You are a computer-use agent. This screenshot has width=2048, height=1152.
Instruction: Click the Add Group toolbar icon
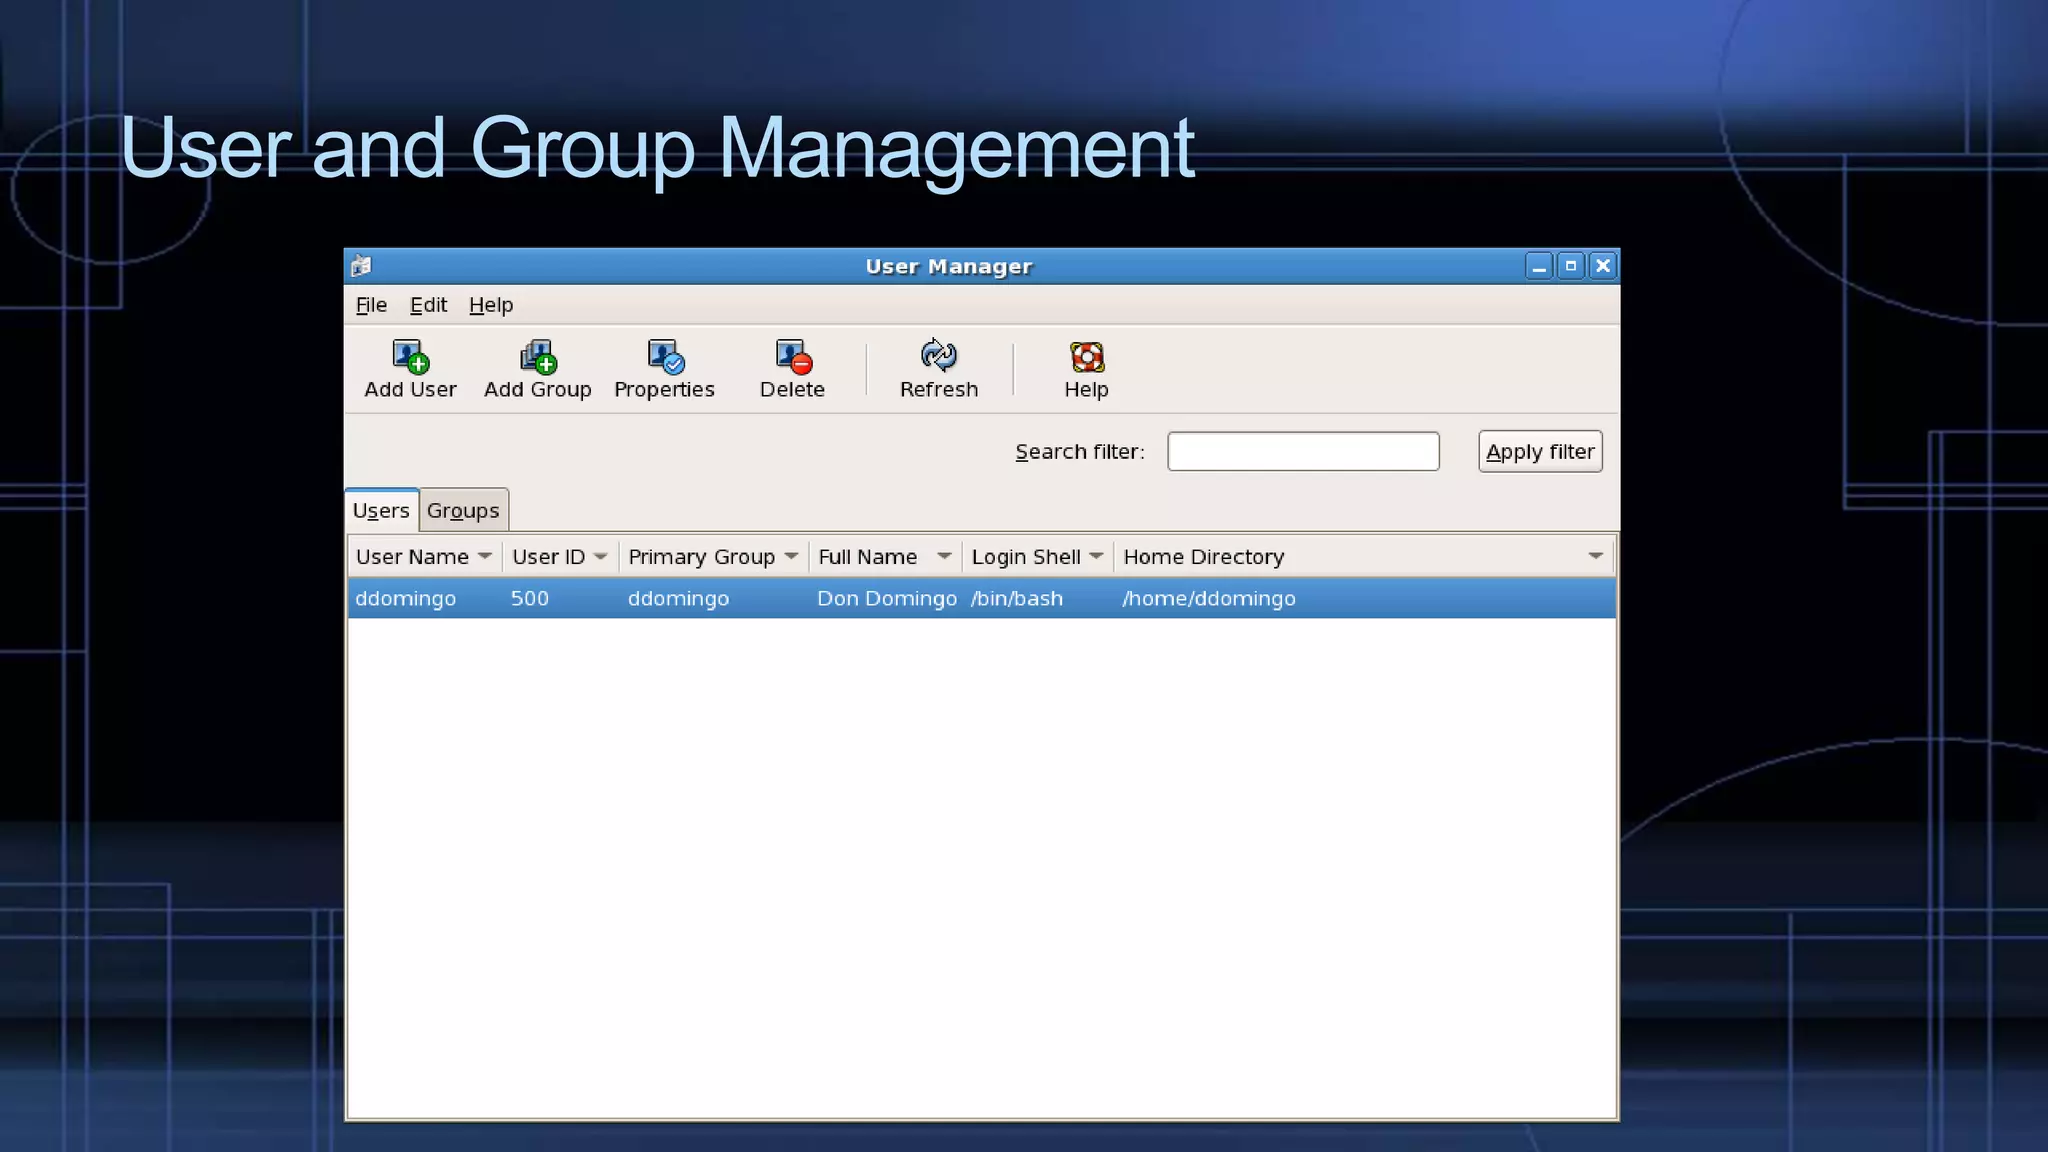(538, 357)
